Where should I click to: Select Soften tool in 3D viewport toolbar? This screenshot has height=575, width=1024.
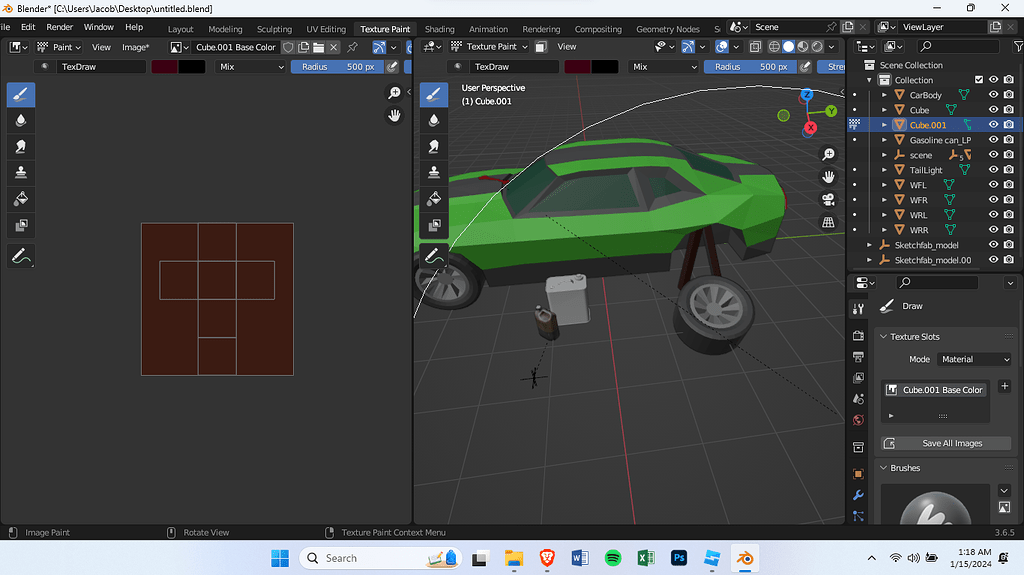coord(434,121)
